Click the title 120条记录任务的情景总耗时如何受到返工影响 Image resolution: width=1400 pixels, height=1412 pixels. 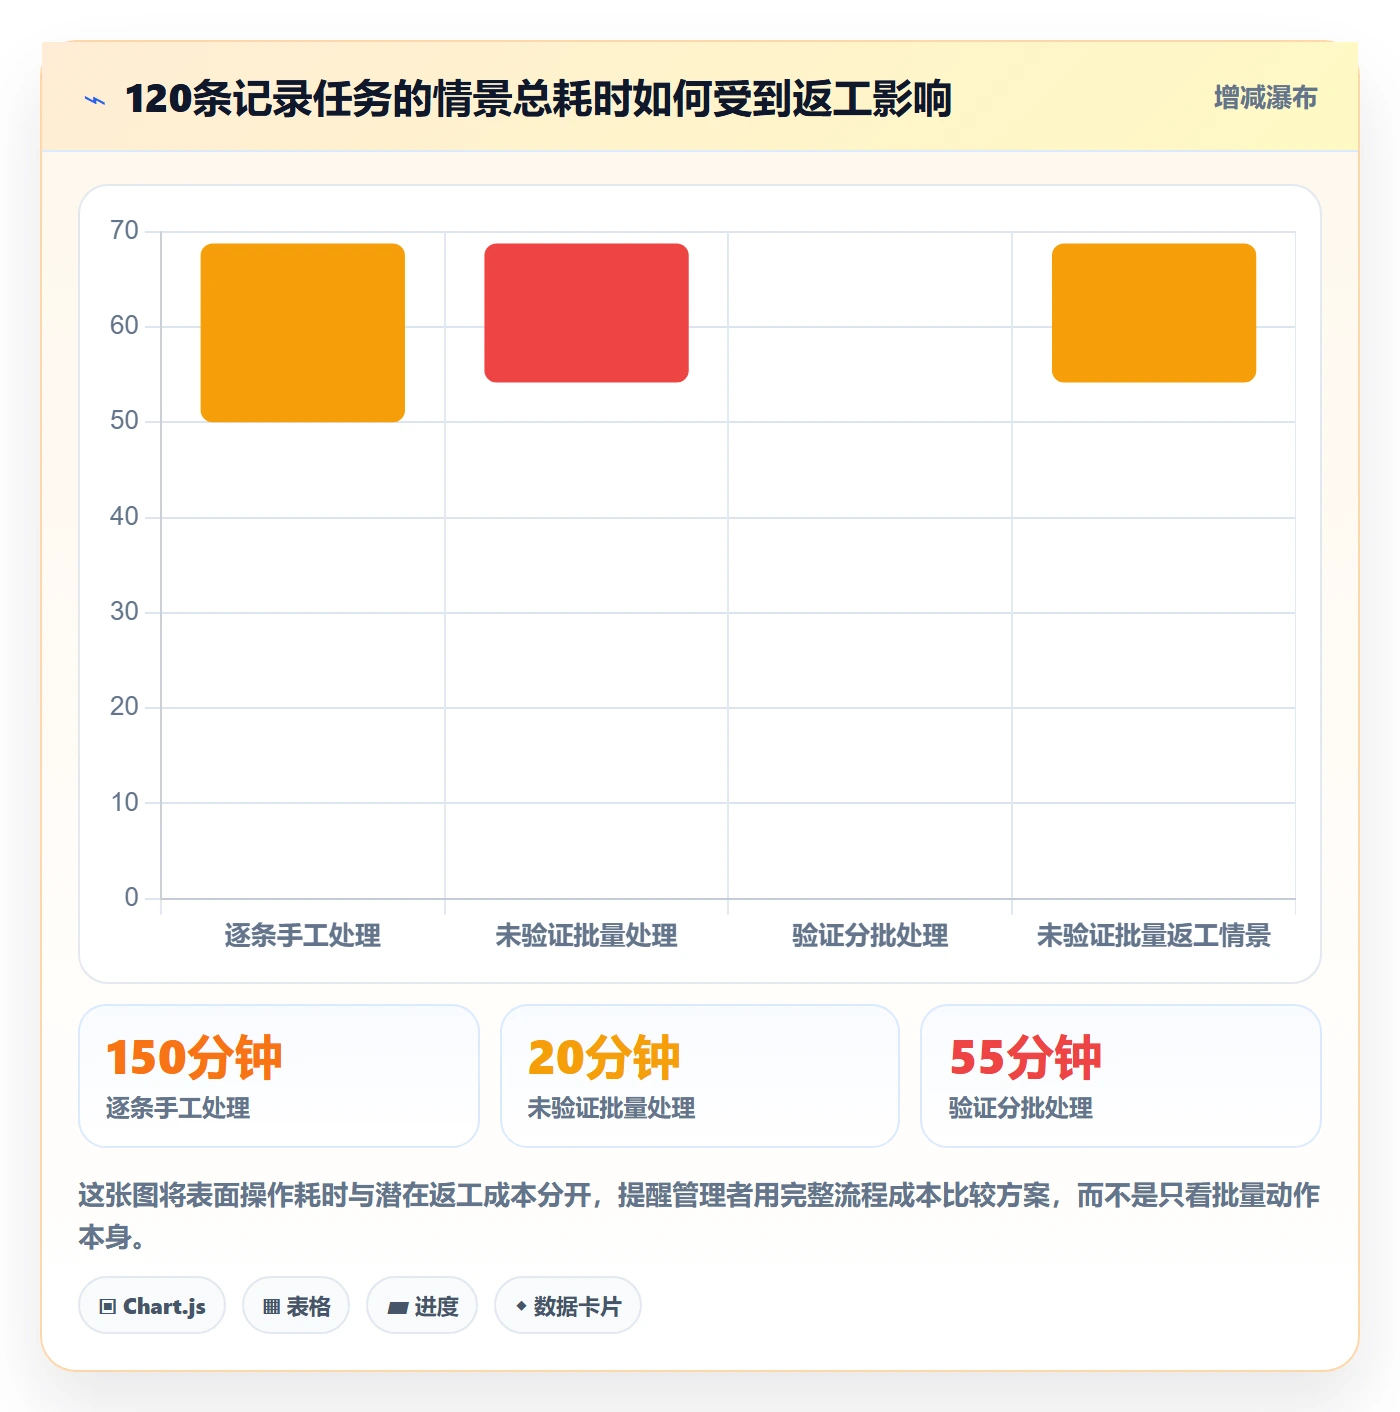pyautogui.click(x=538, y=99)
